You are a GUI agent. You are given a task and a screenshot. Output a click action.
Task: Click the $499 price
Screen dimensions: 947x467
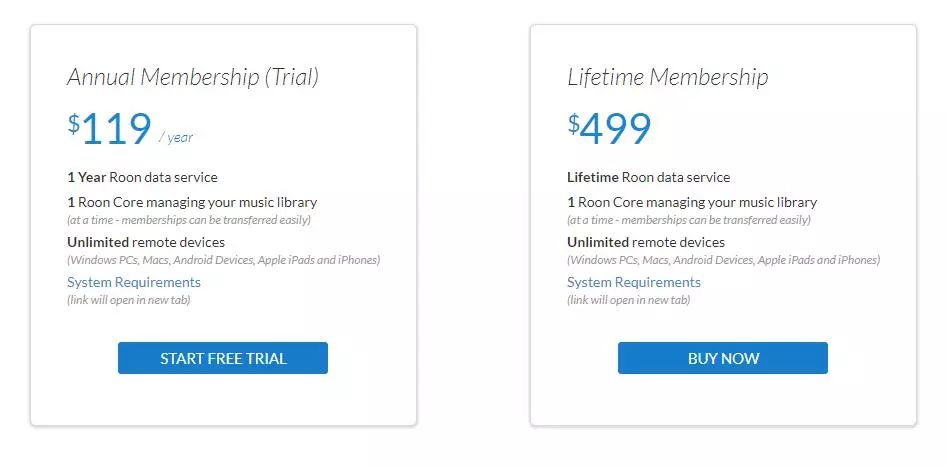610,129
